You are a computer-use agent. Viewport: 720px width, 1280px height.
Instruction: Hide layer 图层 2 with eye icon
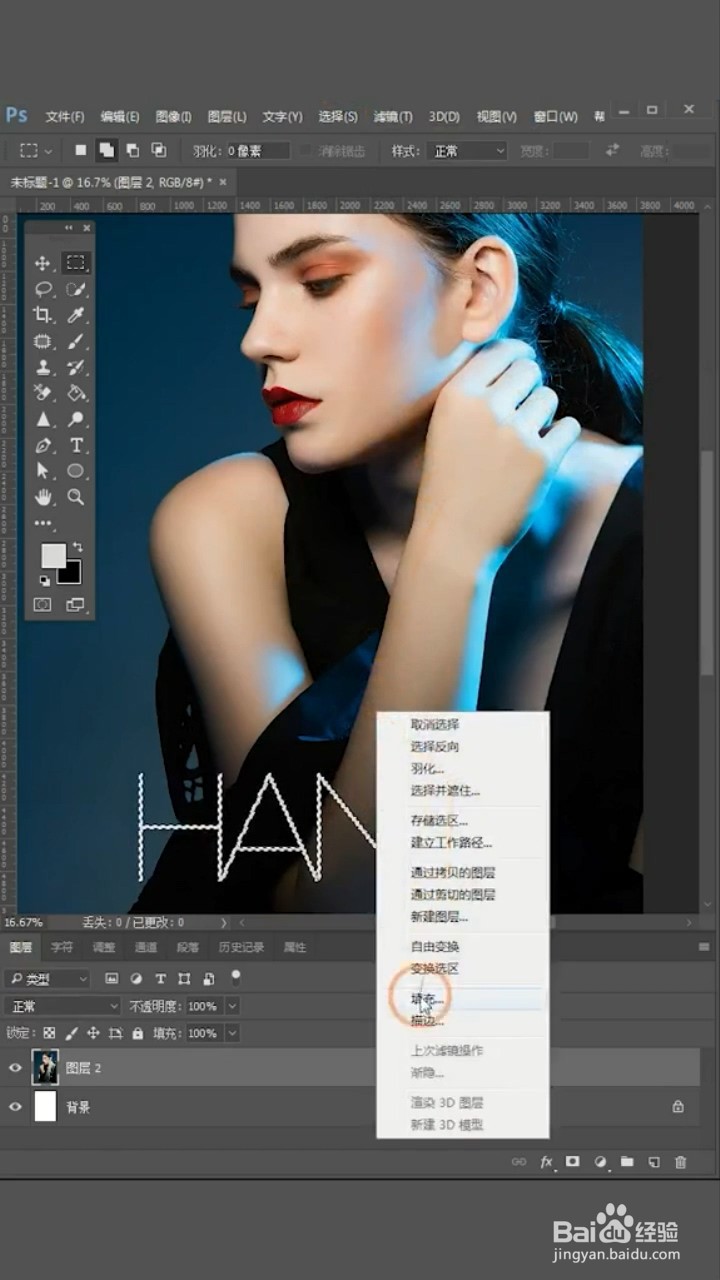[15, 1068]
